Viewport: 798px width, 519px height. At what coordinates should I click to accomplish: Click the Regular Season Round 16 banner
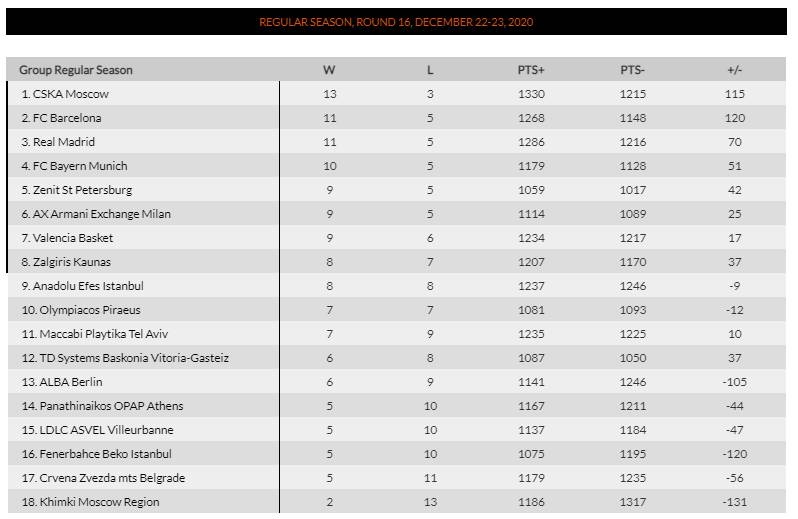coord(396,22)
